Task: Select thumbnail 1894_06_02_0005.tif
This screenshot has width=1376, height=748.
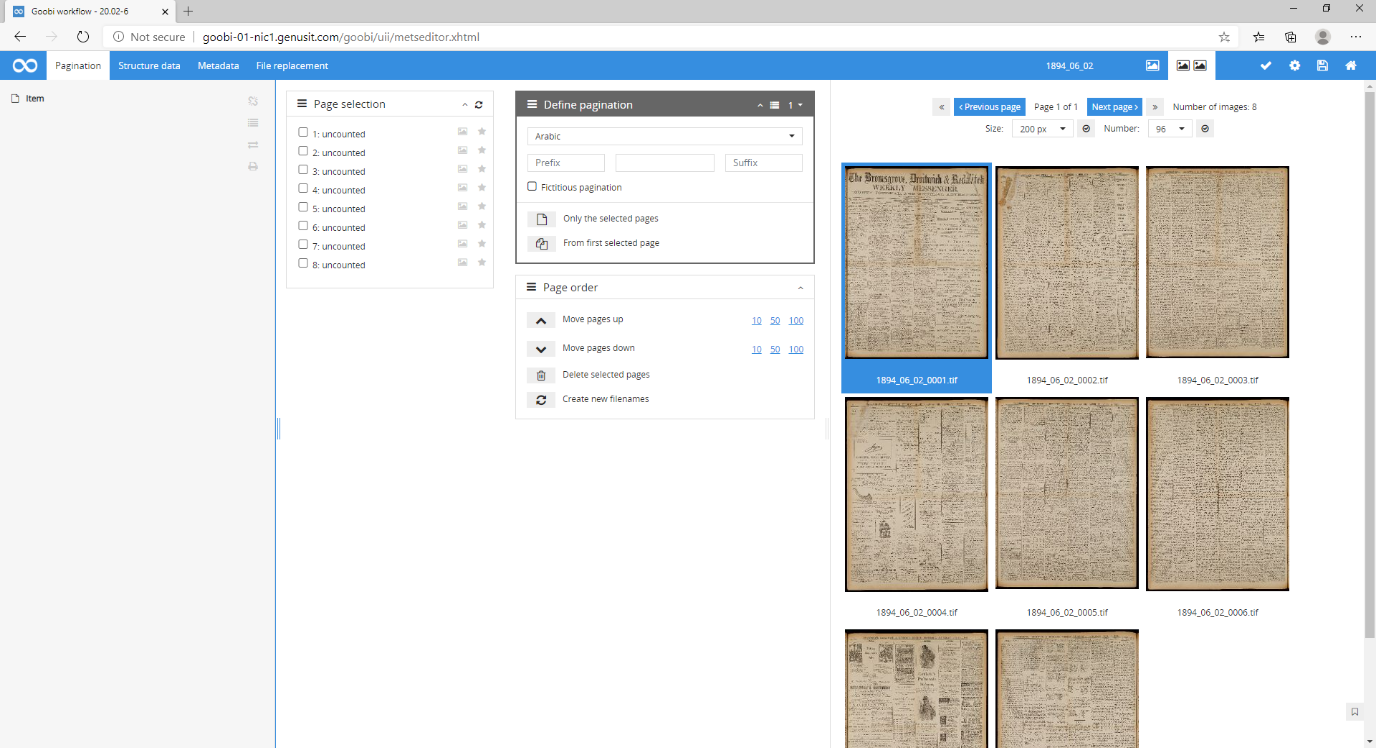Action: pyautogui.click(x=1067, y=494)
